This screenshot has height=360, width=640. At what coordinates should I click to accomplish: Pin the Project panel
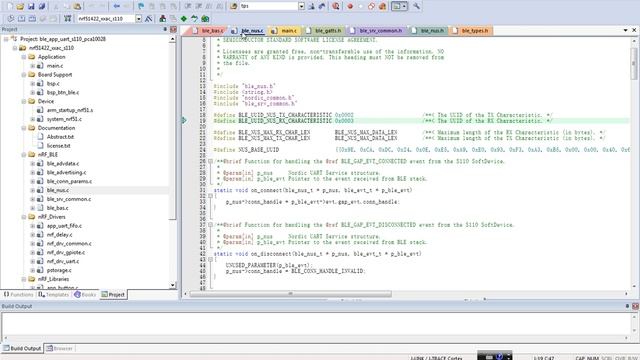(x=165, y=29)
